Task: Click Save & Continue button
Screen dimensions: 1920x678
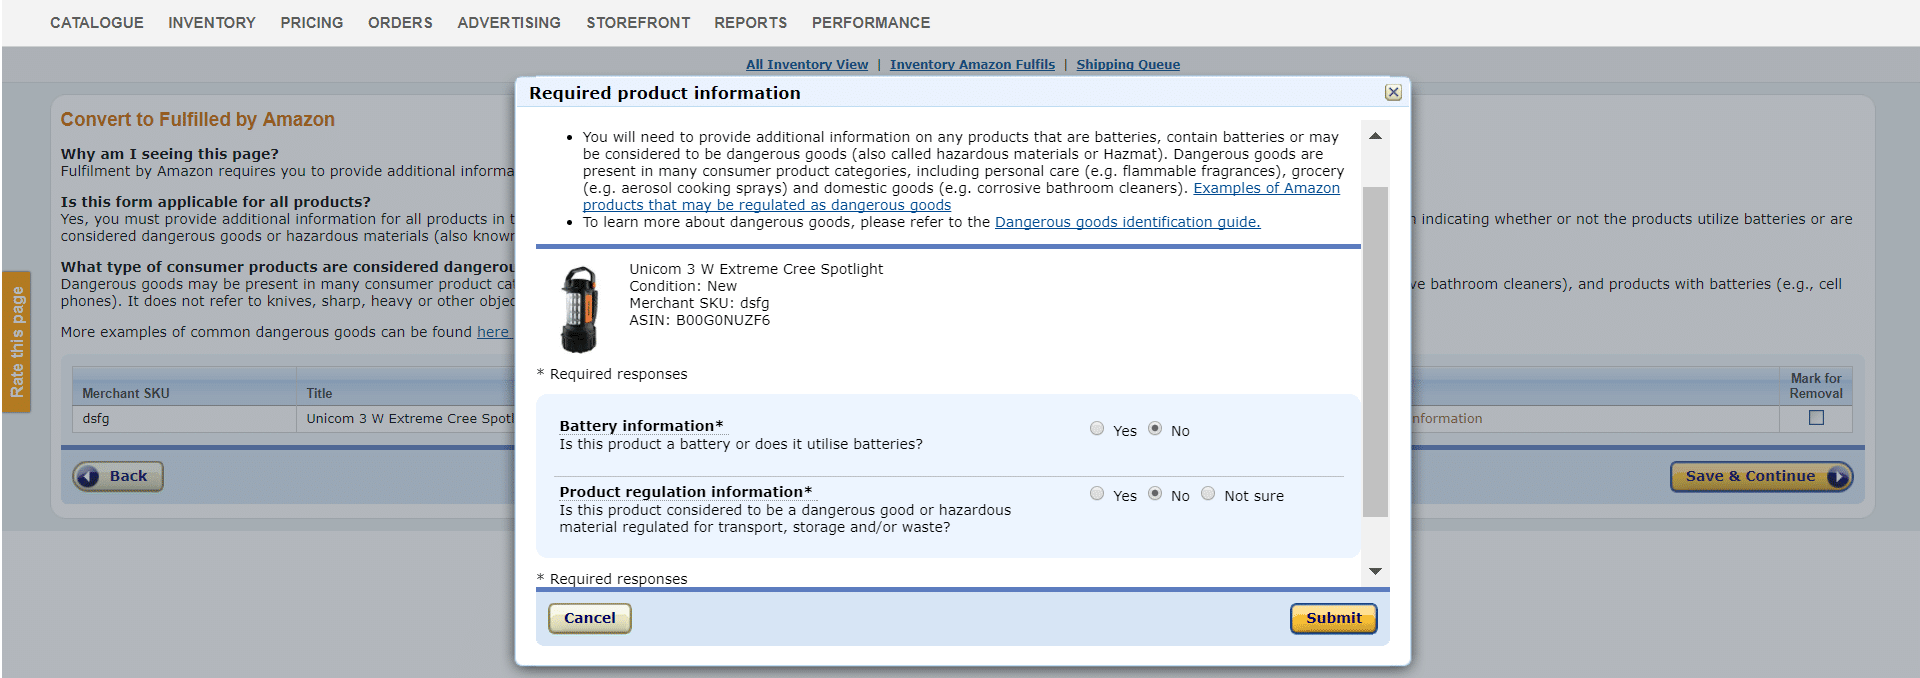Action: 1761,476
